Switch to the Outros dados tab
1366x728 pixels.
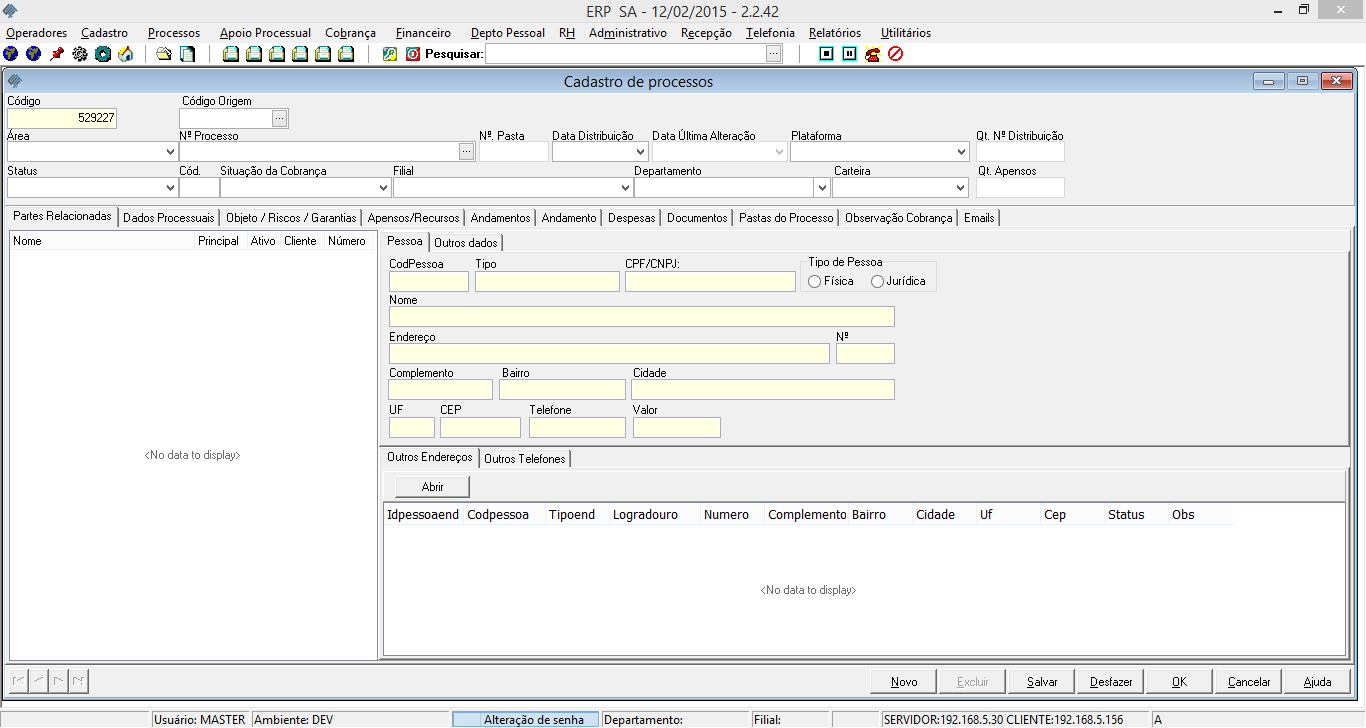[466, 242]
